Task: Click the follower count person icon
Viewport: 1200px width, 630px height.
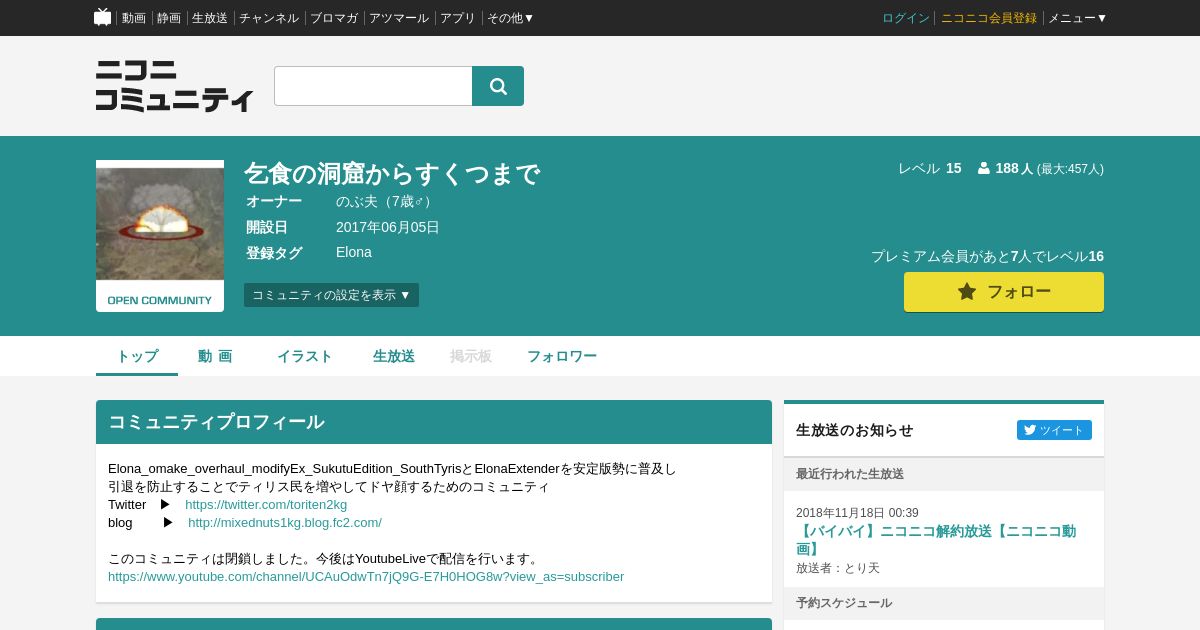Action: tap(984, 168)
